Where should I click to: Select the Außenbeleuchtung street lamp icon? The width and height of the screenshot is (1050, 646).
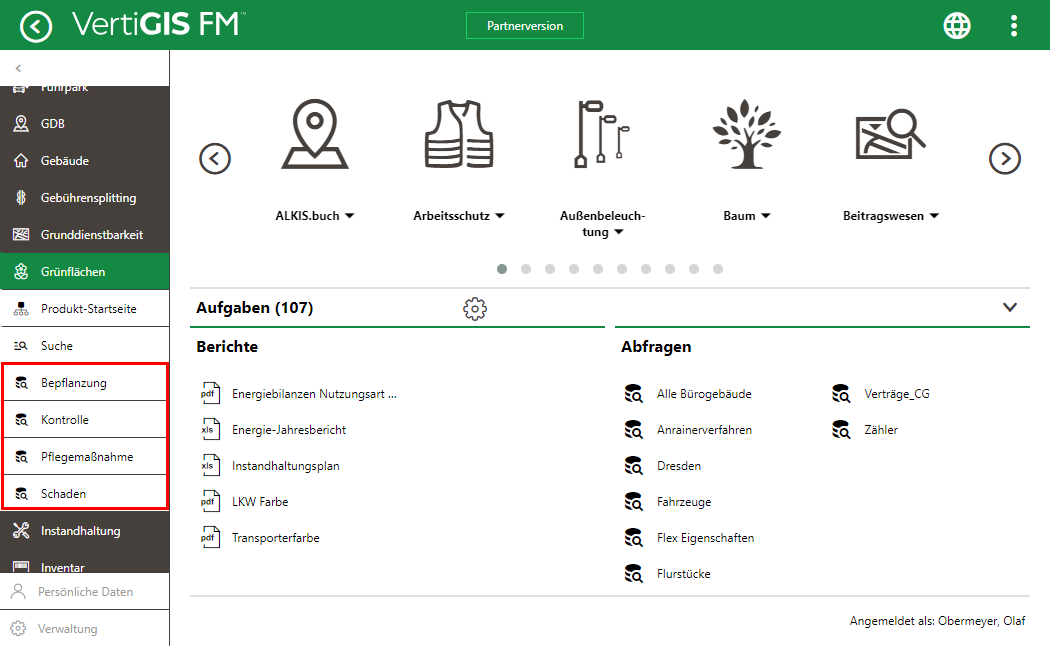(603, 134)
